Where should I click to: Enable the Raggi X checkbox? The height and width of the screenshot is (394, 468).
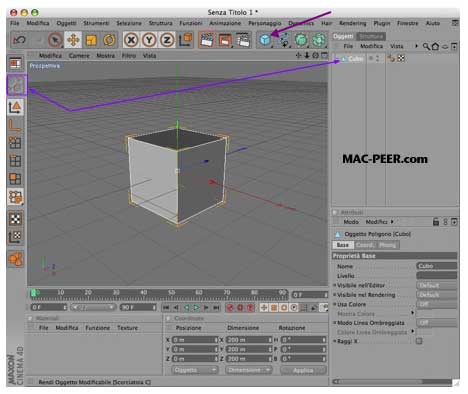point(419,341)
